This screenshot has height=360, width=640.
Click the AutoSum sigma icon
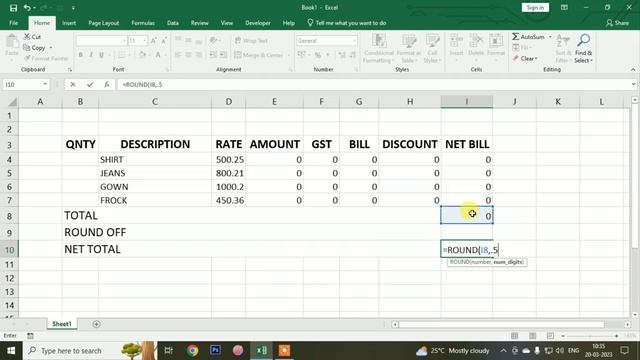[x=516, y=37]
